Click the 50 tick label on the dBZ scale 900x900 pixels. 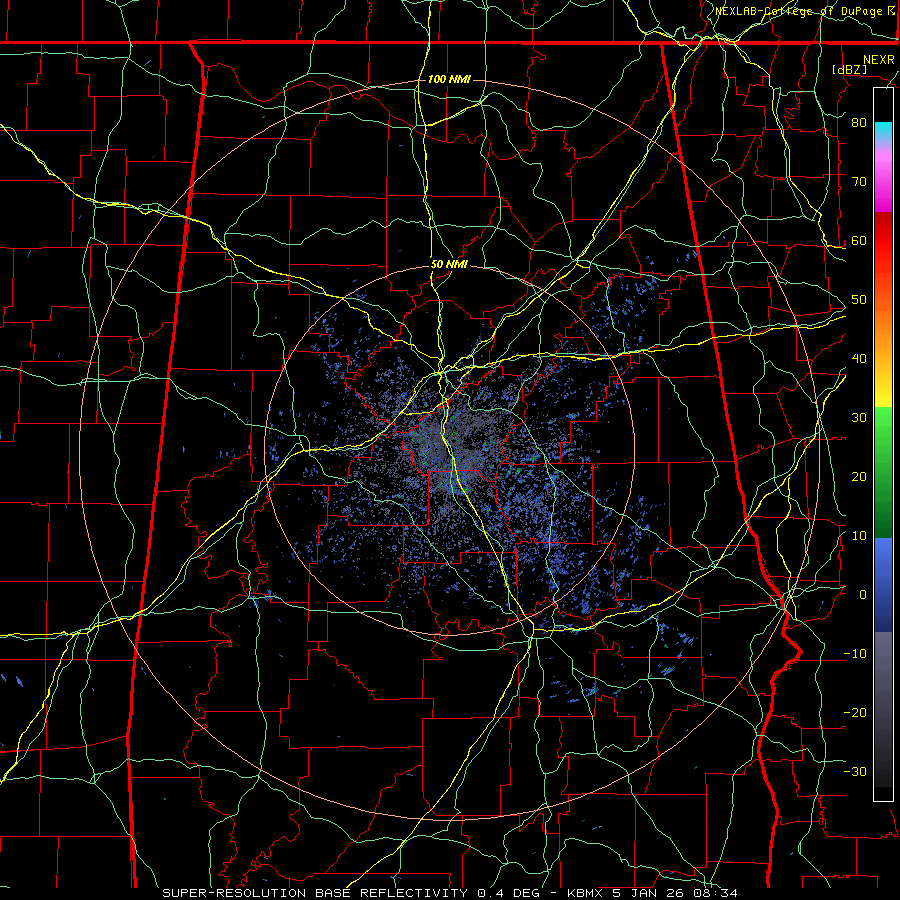859,300
